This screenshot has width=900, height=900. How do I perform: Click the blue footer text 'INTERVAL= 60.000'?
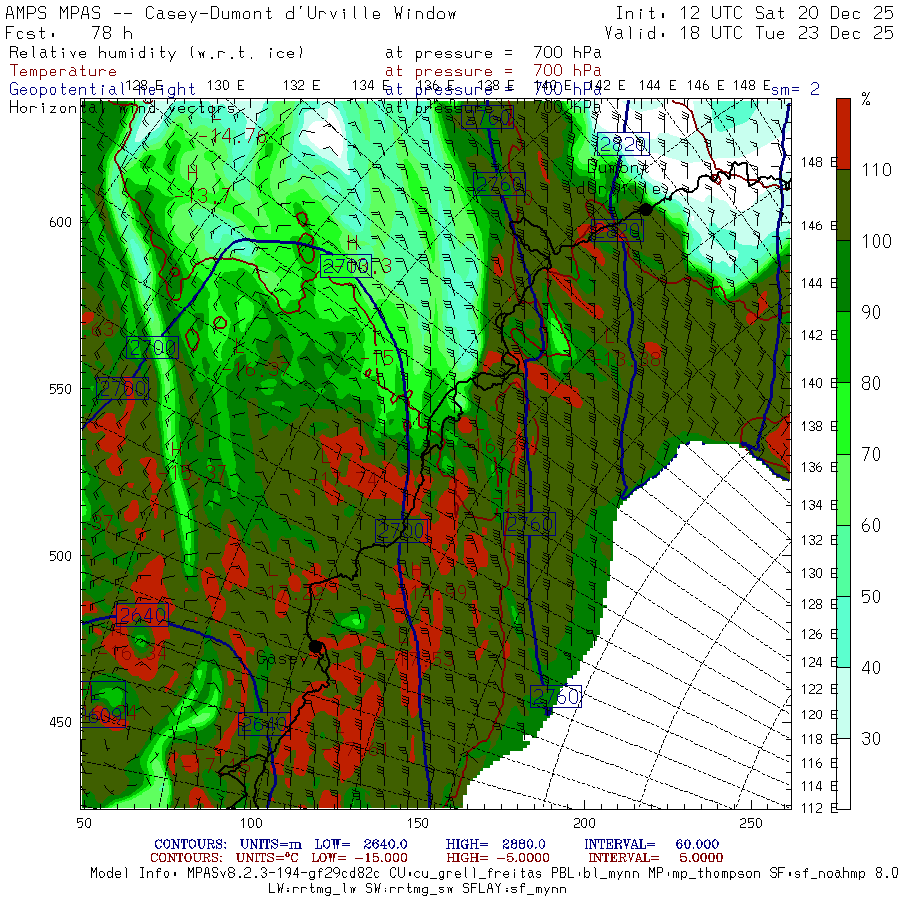click(x=651, y=844)
